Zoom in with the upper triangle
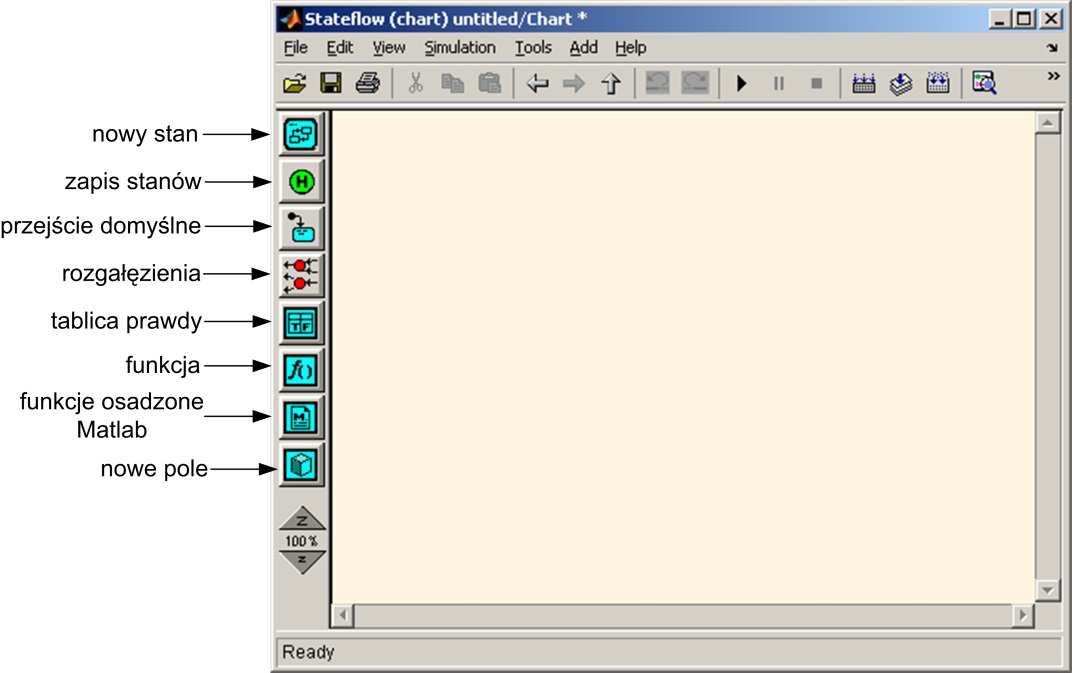 (x=302, y=518)
